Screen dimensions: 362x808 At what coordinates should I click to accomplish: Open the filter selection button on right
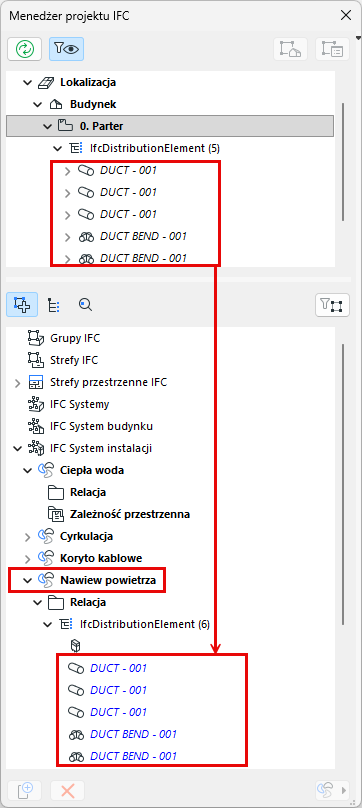click(x=332, y=305)
